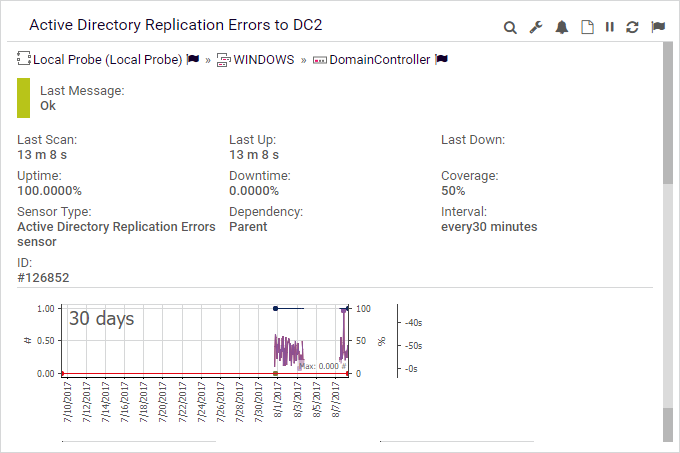680x453 pixels.
Task: Refresh sensor with the circular arrows icon
Action: tap(632, 27)
